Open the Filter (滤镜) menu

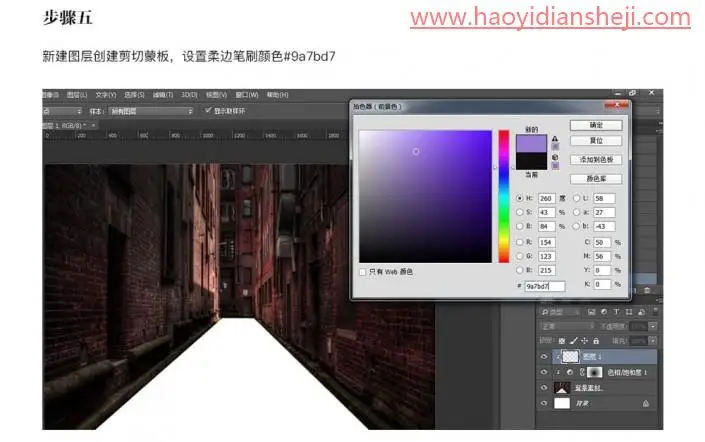162,95
